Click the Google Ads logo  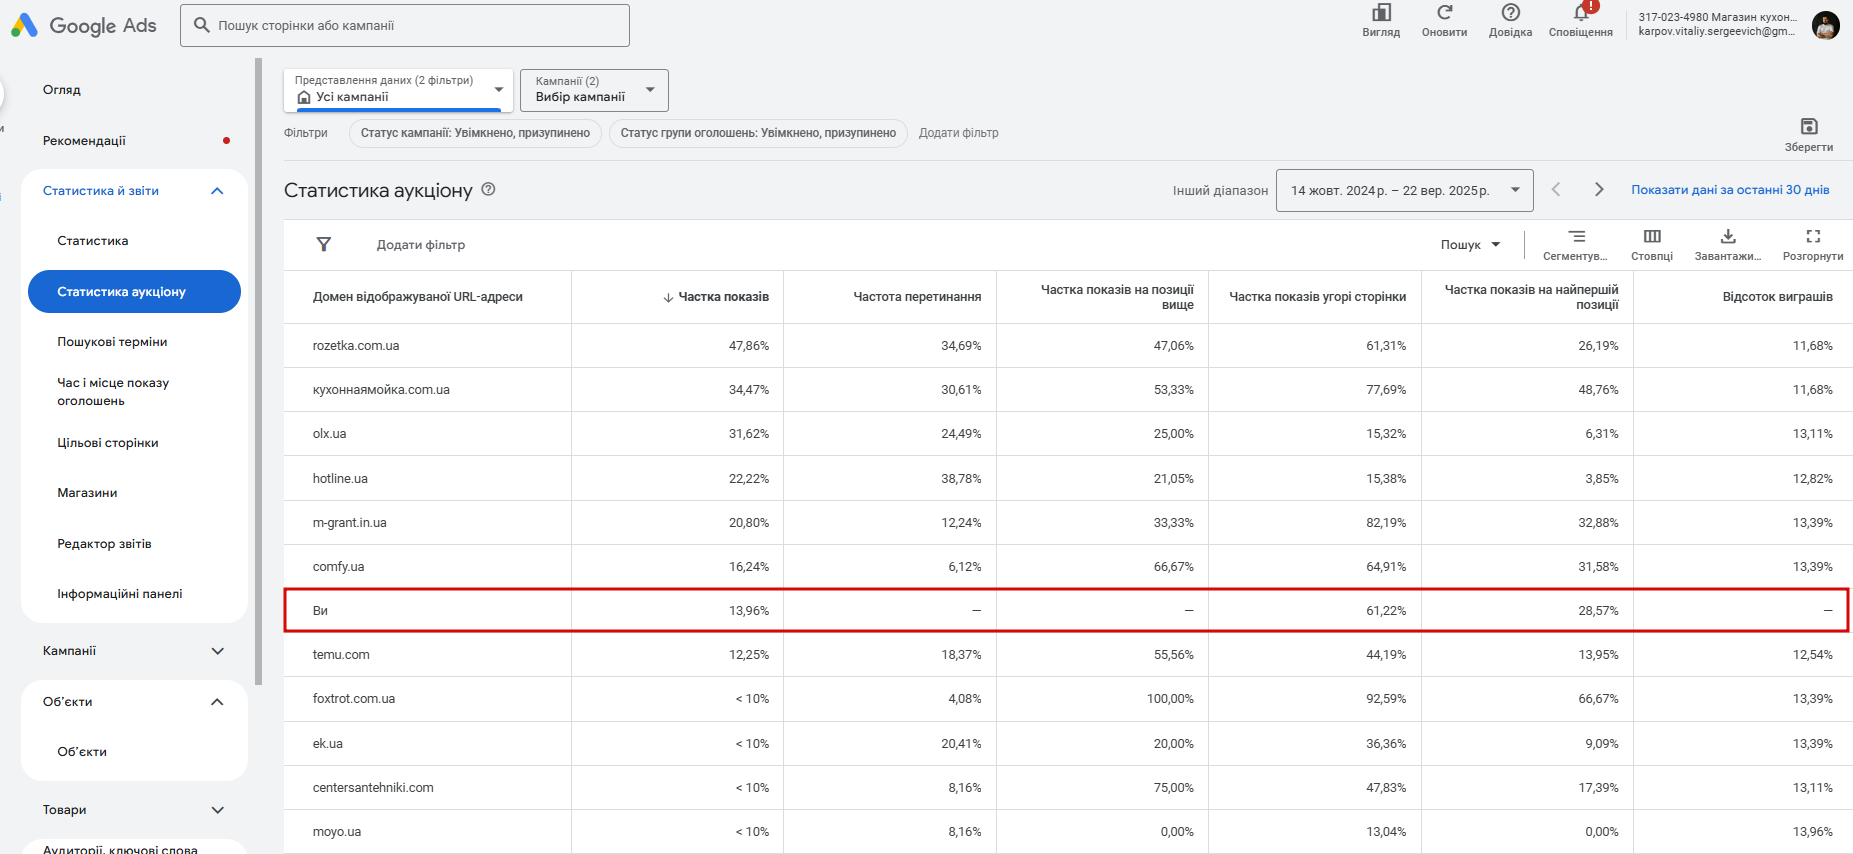pos(84,26)
